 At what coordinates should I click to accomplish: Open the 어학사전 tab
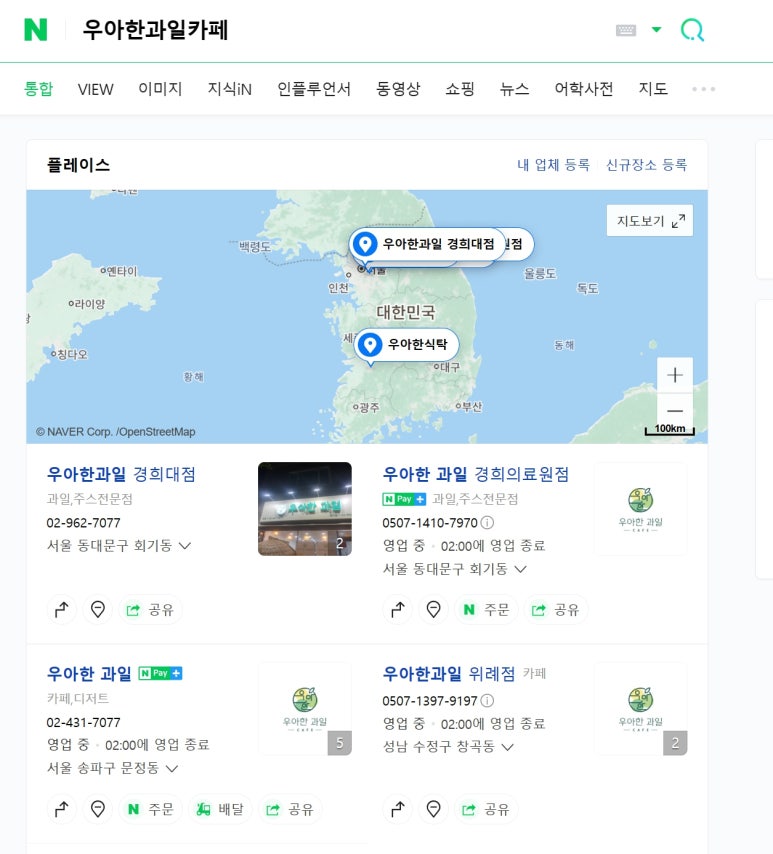click(x=583, y=89)
